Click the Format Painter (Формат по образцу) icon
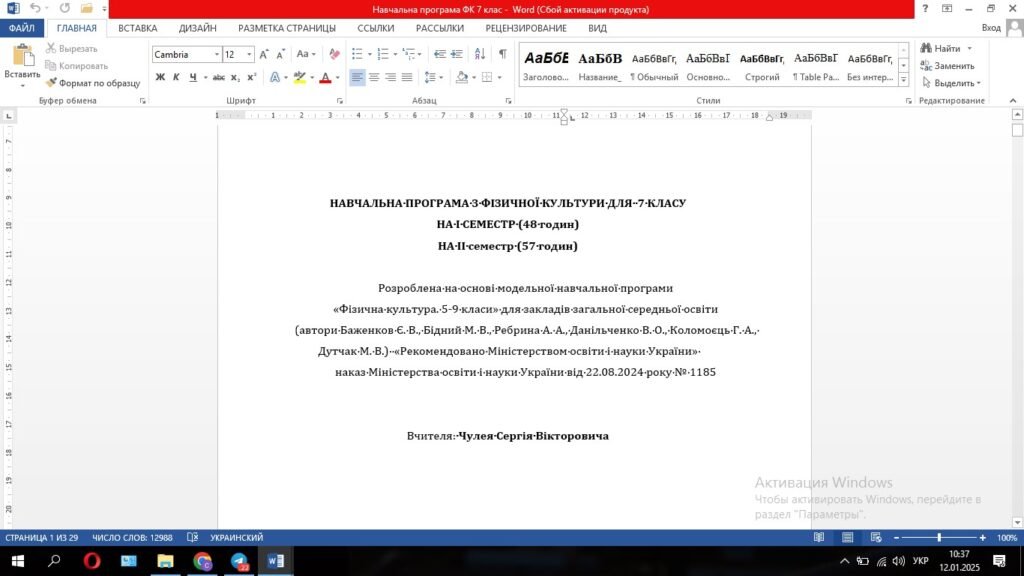This screenshot has height=576, width=1024. tap(52, 83)
